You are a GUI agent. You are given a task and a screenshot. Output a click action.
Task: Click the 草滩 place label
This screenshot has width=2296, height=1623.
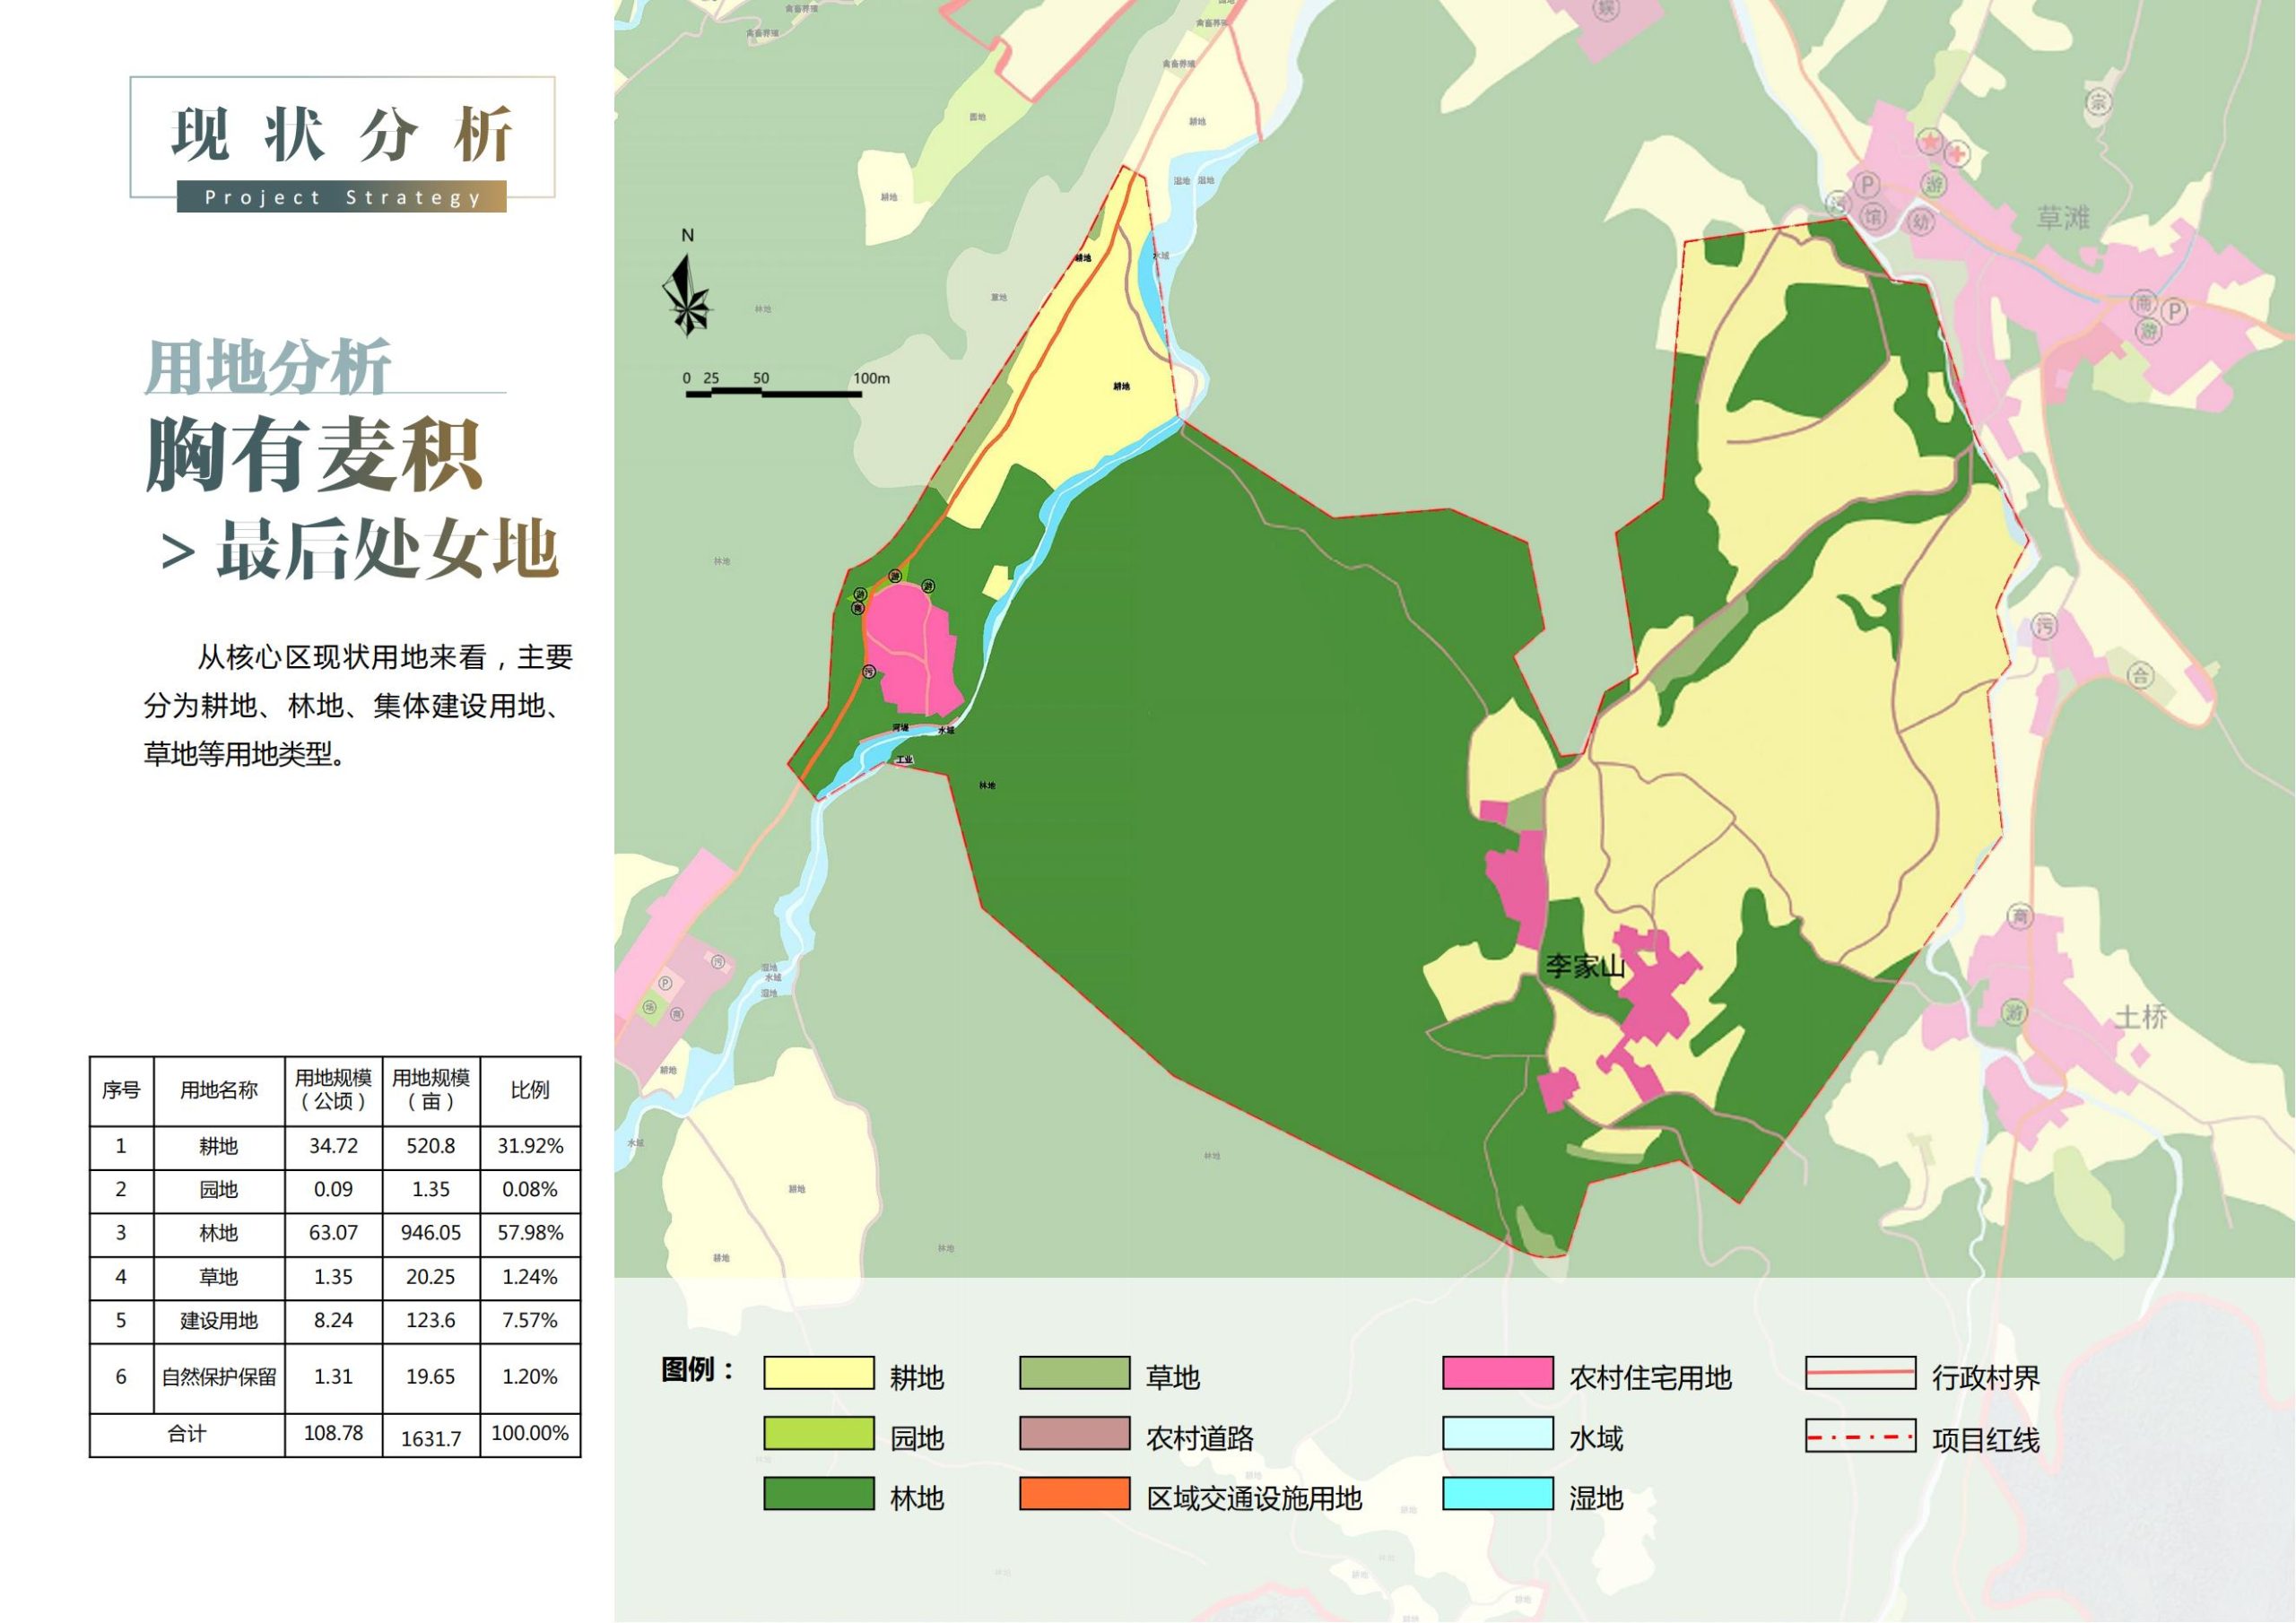(x=2063, y=217)
